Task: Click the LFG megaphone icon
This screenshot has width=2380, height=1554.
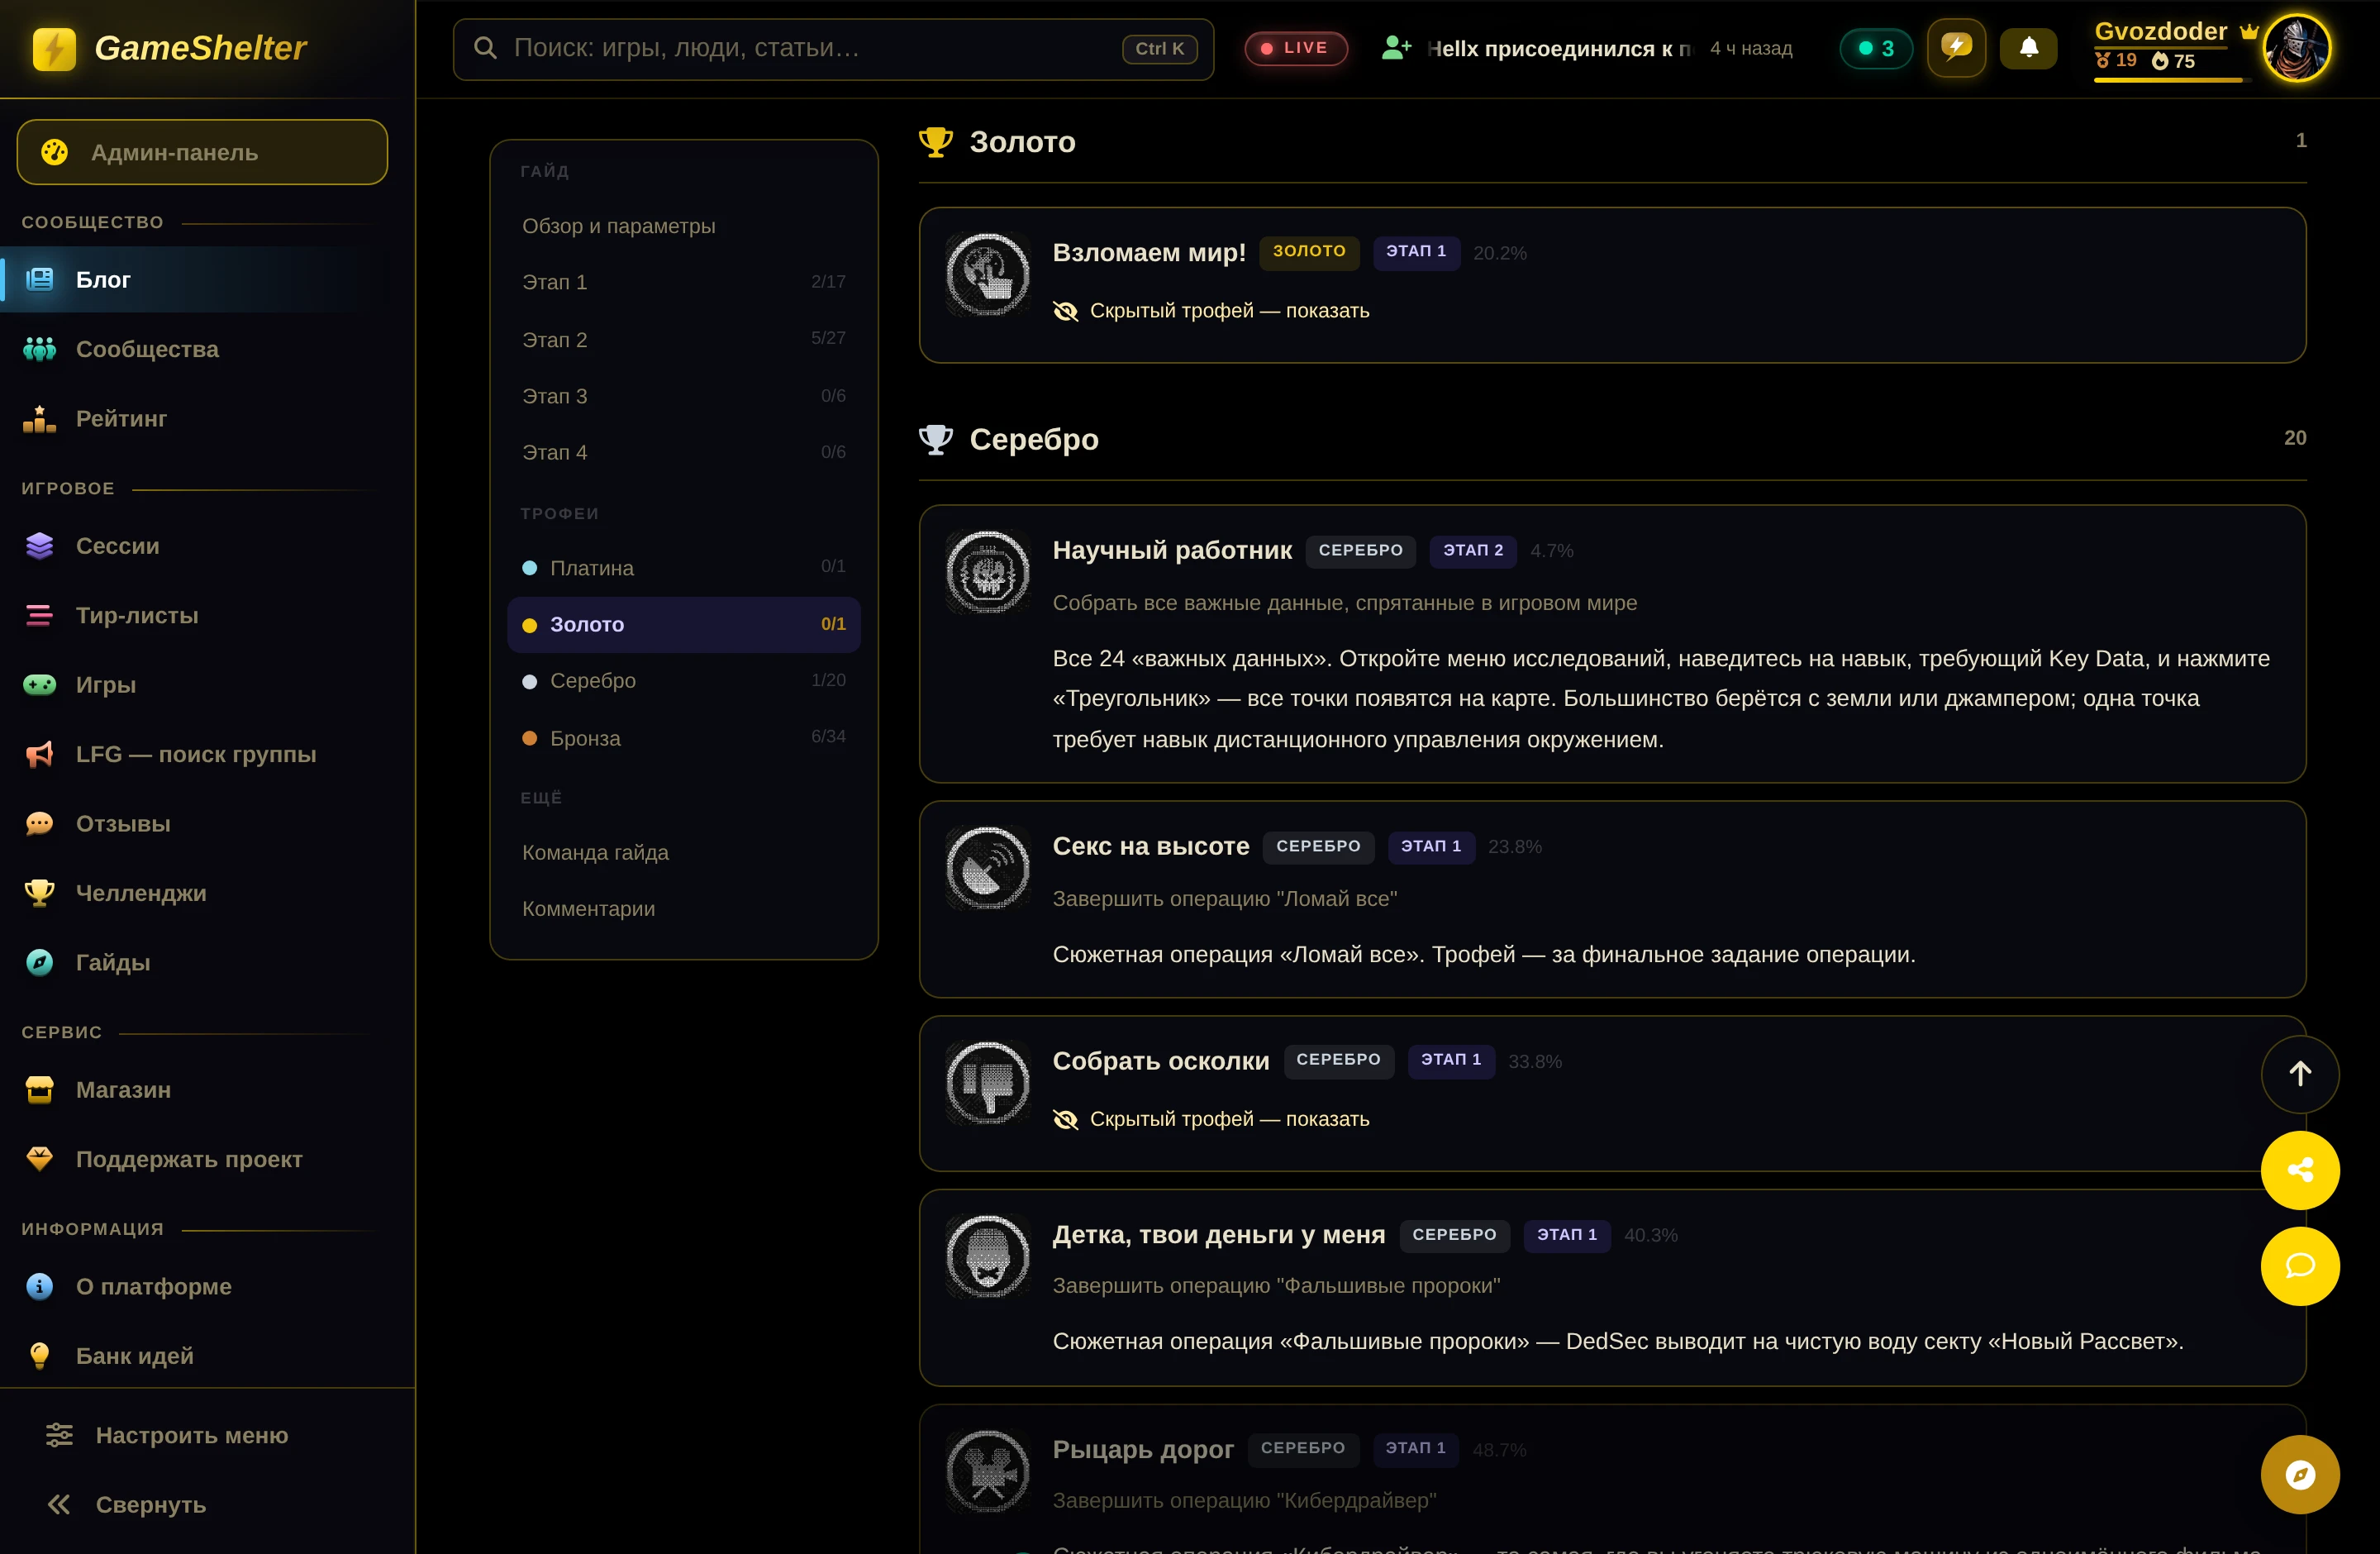Action: (39, 754)
